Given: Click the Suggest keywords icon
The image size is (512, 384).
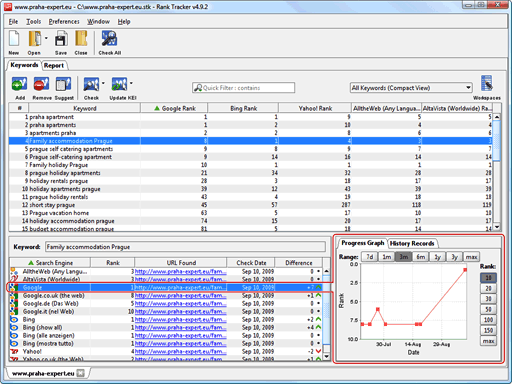Looking at the screenshot, I should 63,84.
